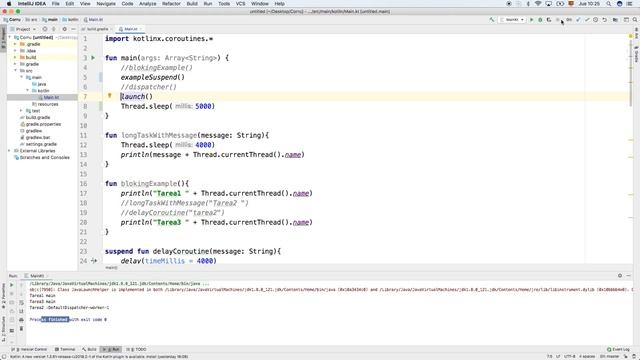Click the Main run tab in Run panel
Screen dimensions: 640x360
tap(37, 276)
